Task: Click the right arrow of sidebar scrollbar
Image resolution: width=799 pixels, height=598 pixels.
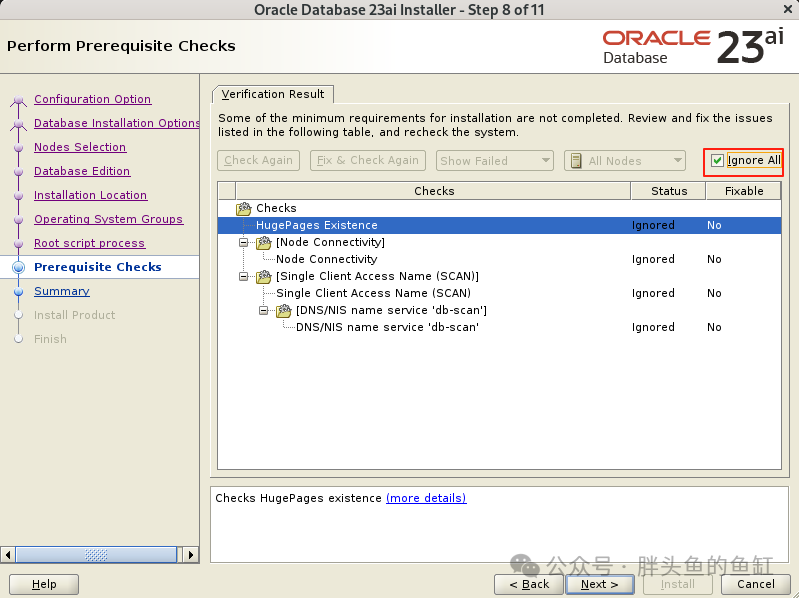Action: pos(191,554)
